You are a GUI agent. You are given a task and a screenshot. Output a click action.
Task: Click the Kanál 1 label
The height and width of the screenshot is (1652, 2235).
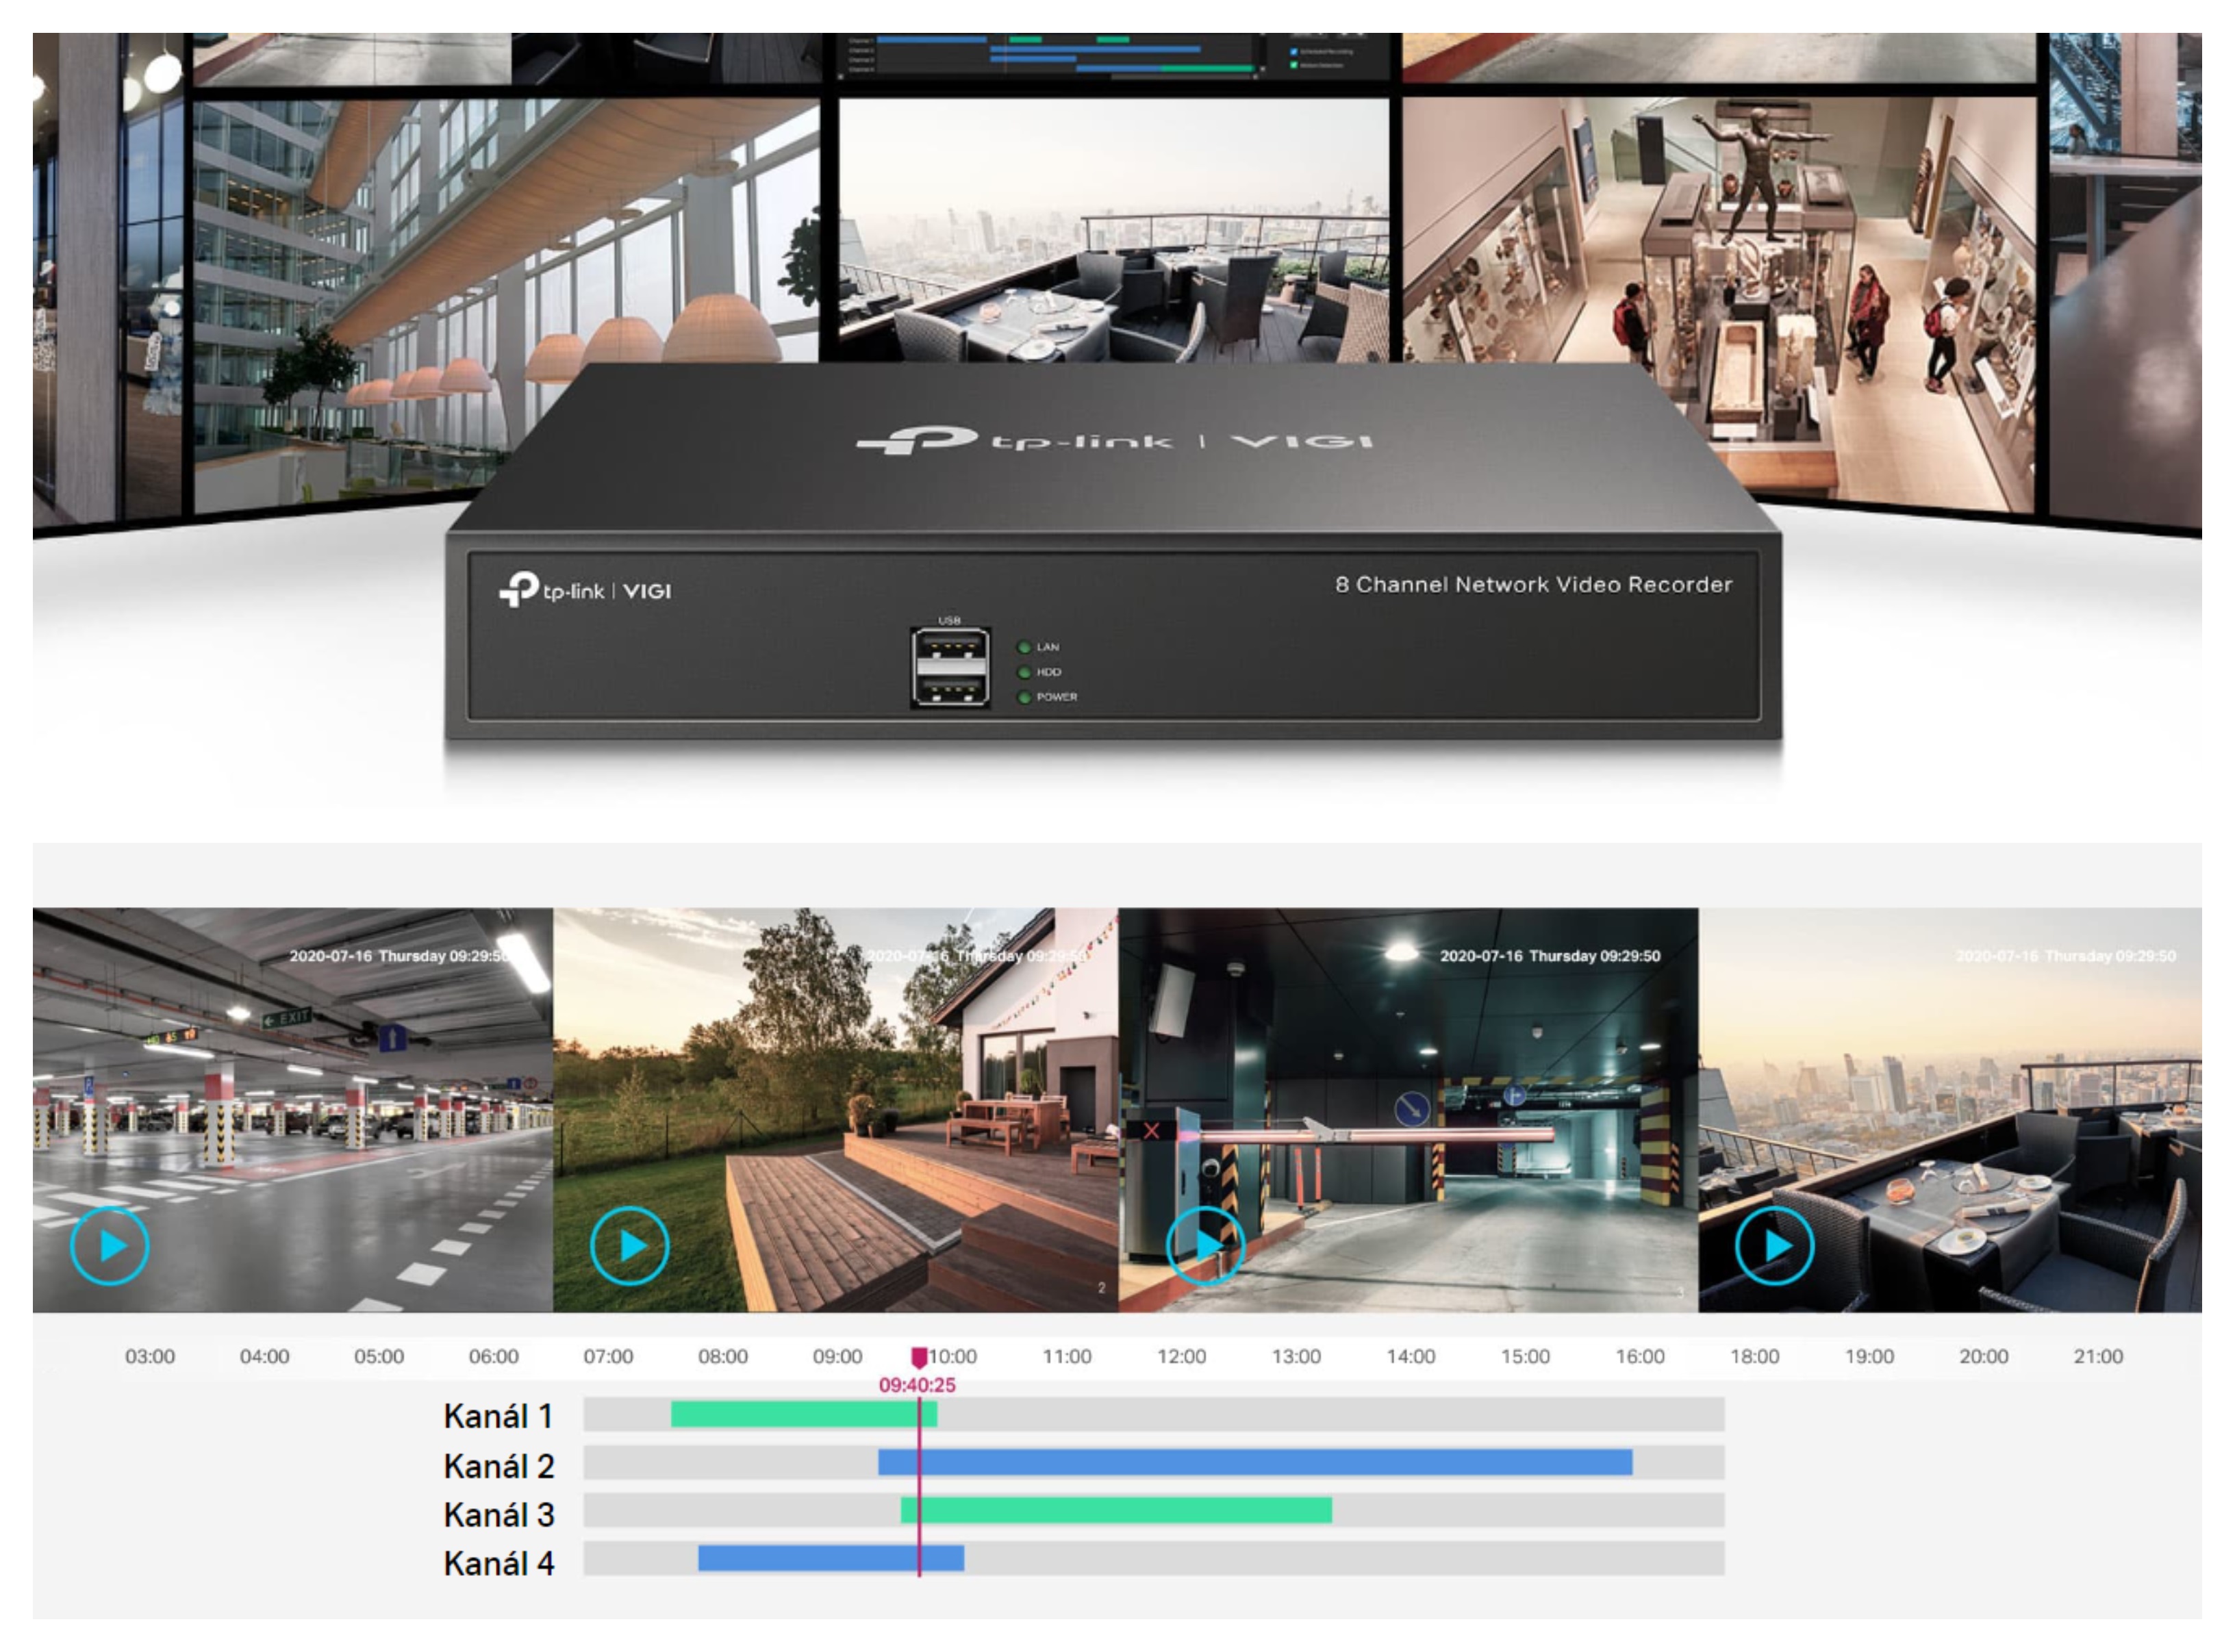(x=498, y=1416)
